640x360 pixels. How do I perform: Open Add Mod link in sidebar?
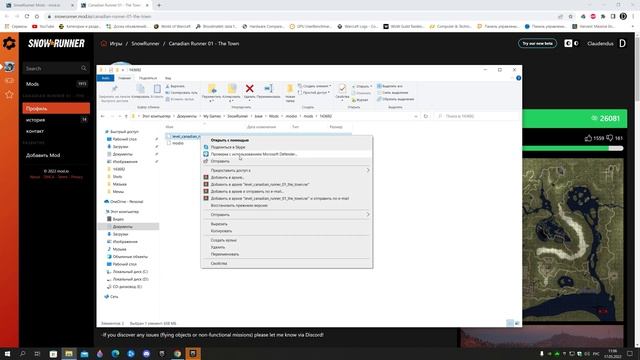pos(43,155)
